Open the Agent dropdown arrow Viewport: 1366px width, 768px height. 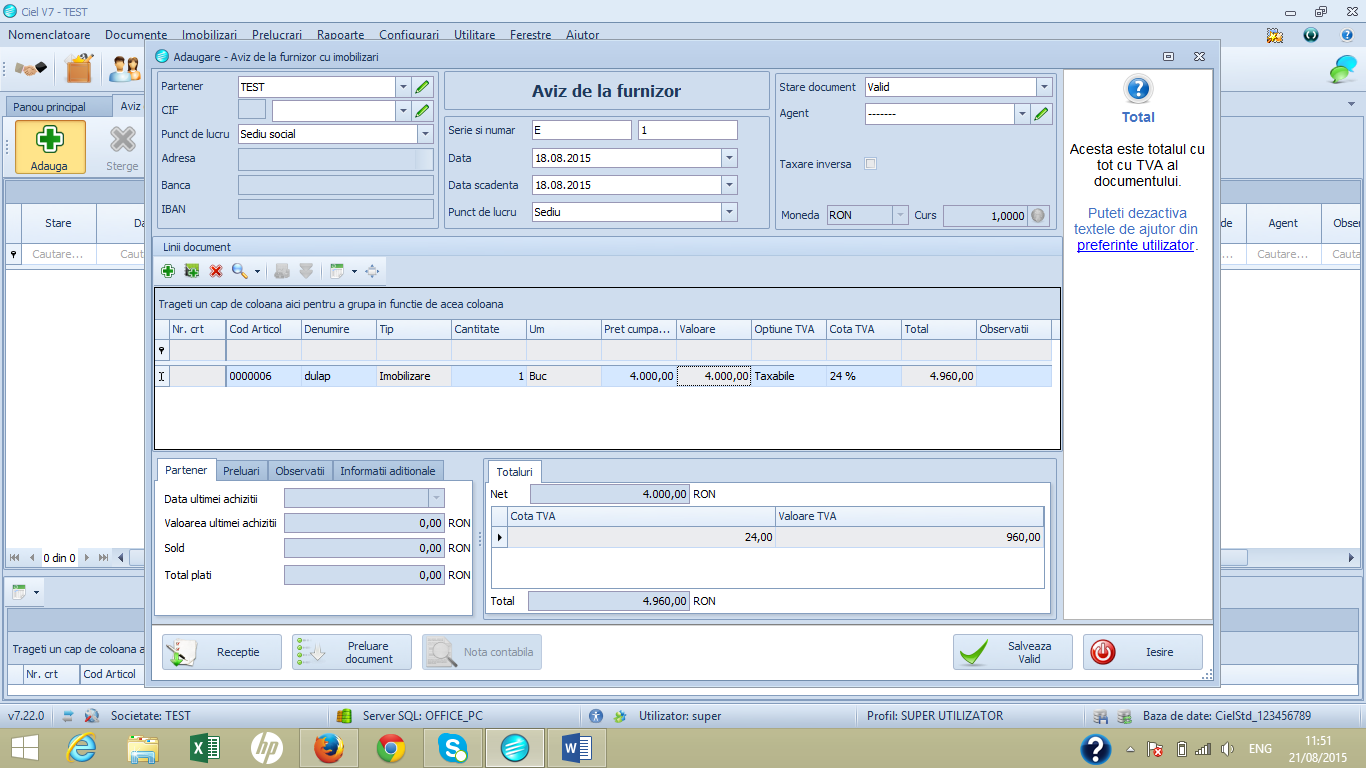[x=1022, y=114]
